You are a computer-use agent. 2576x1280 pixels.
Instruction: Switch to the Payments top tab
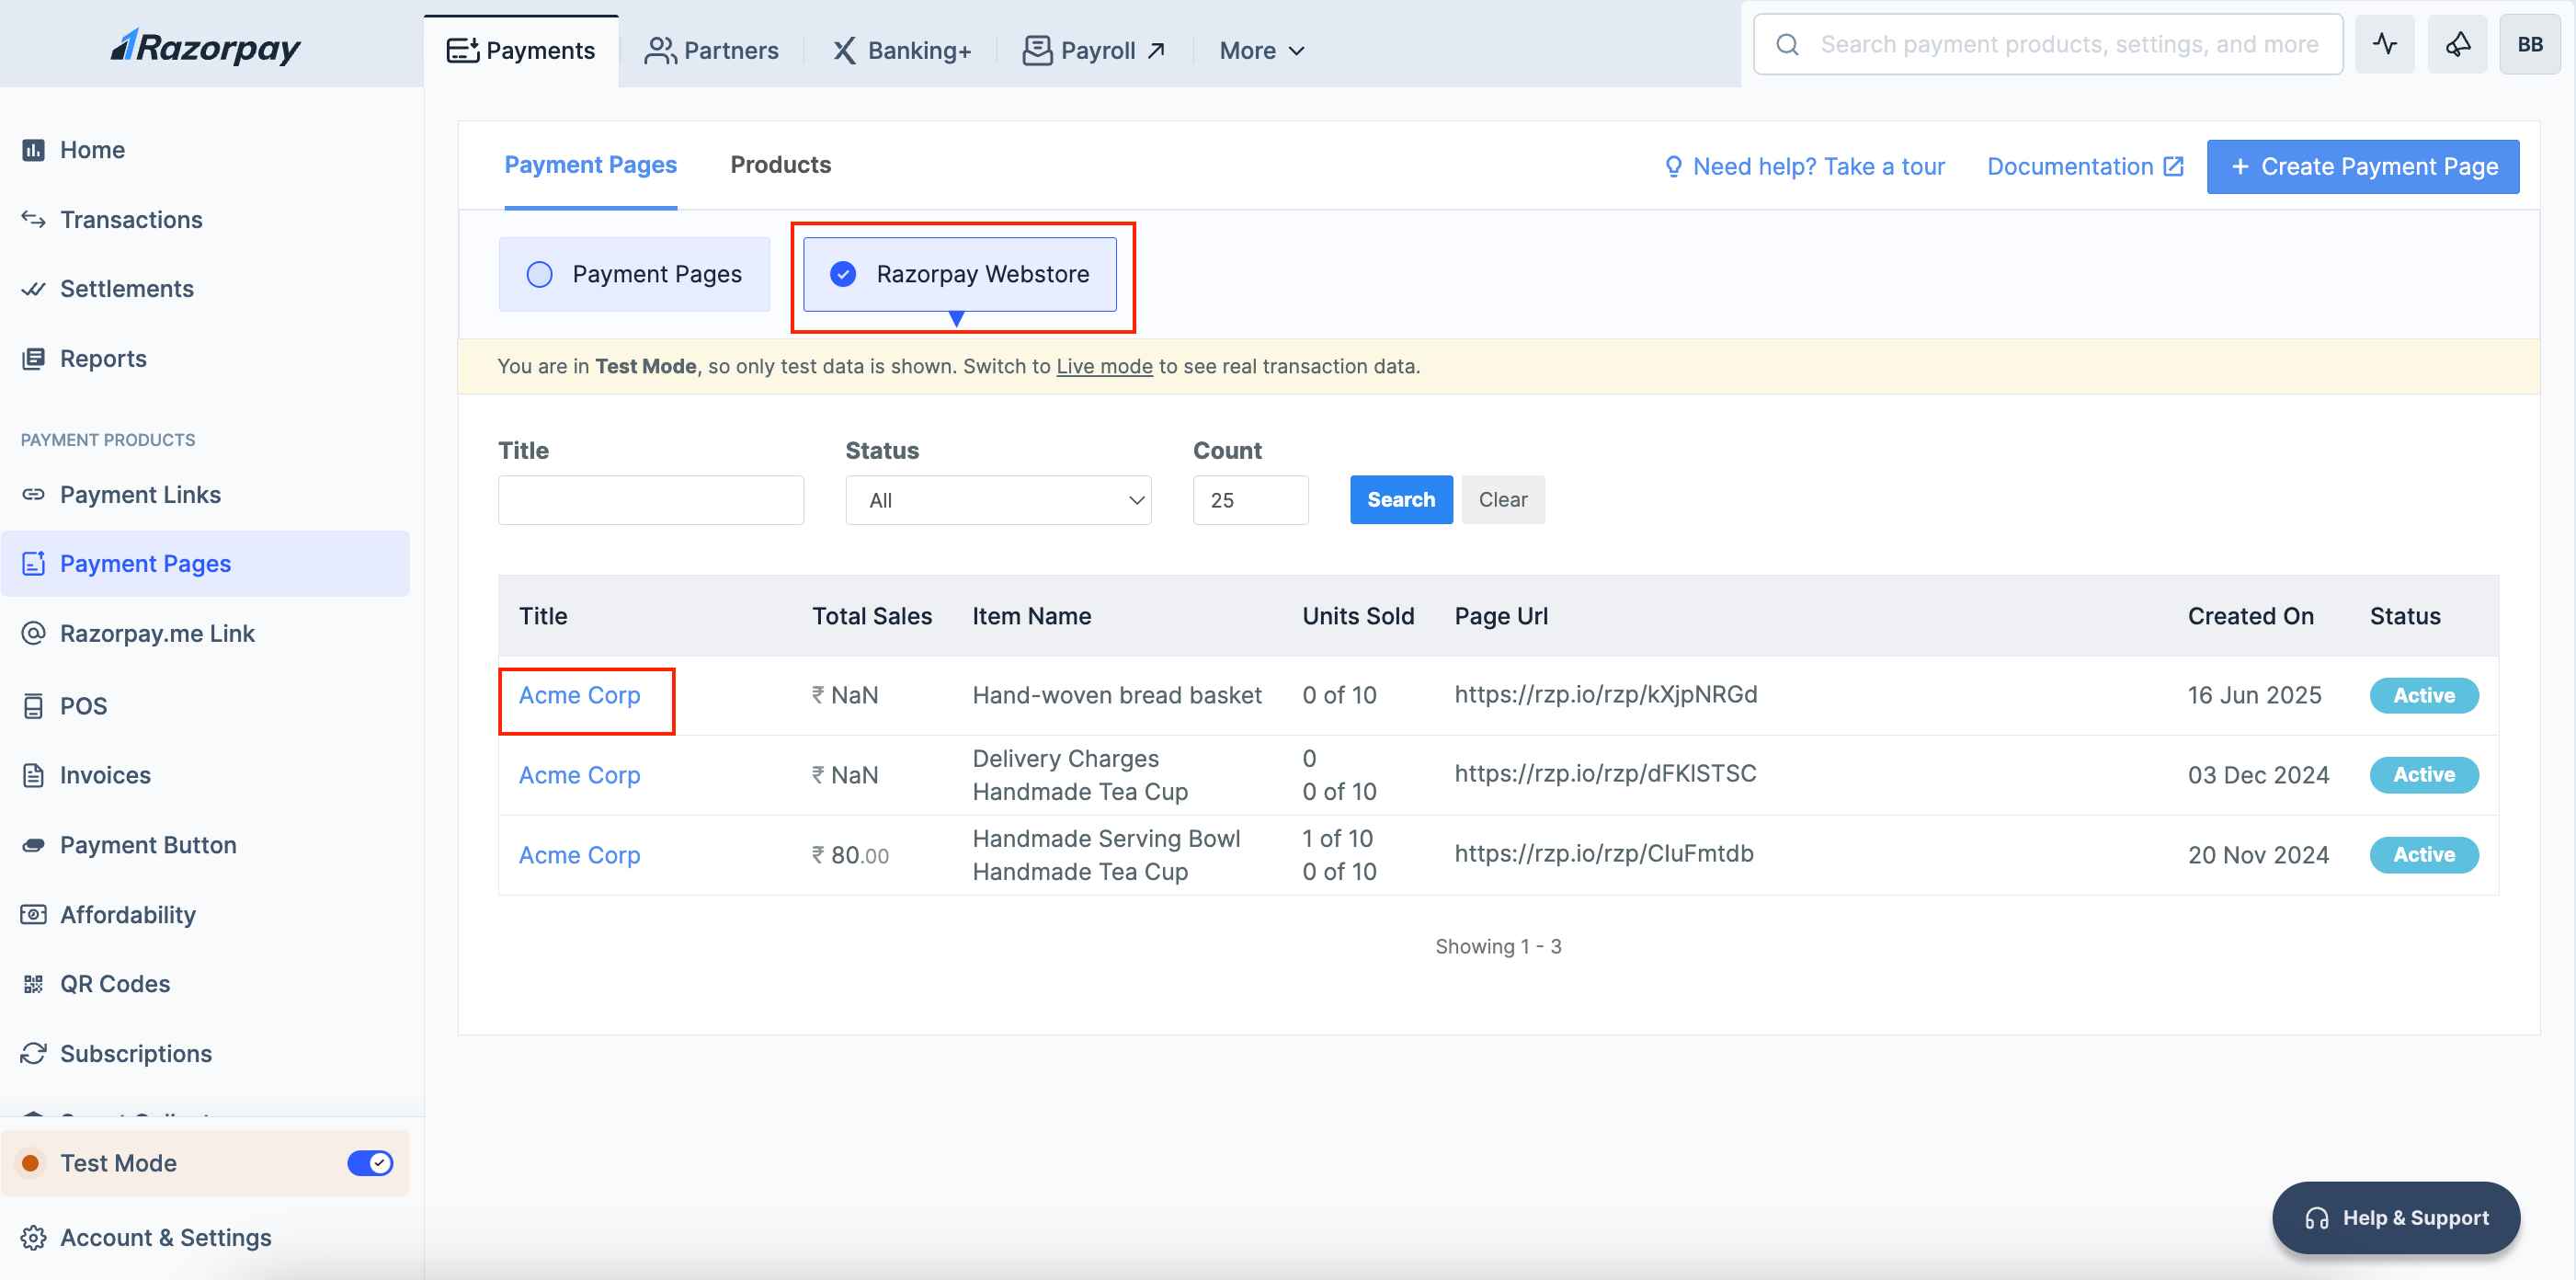(x=520, y=50)
